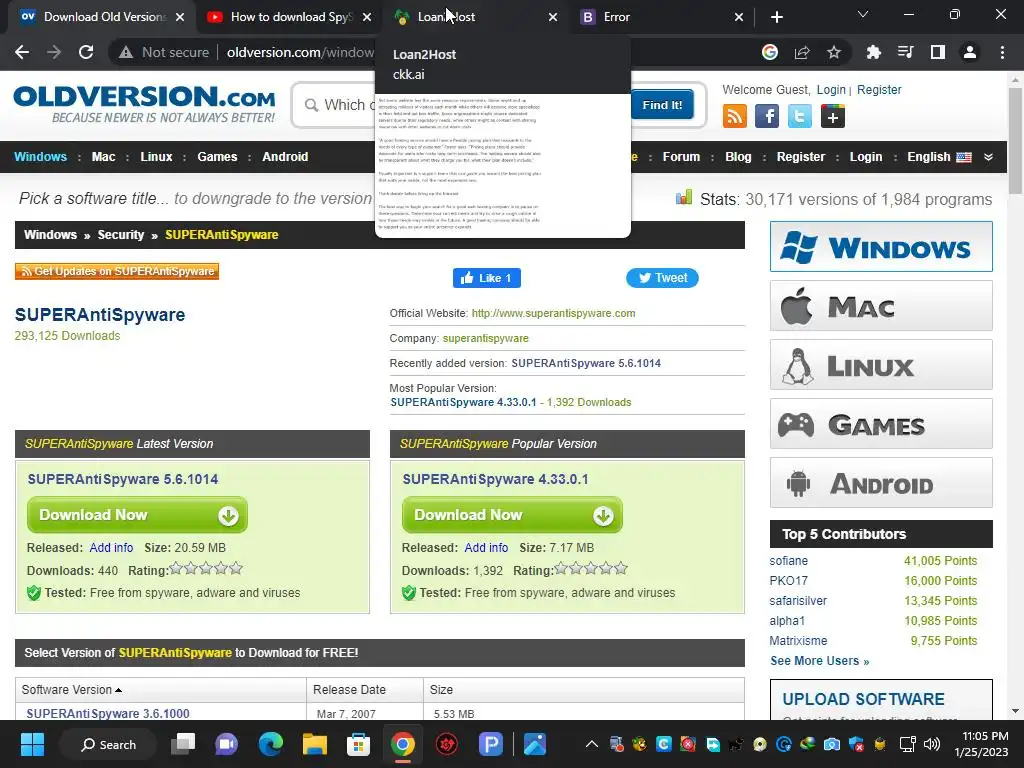
Task: Open the Forum nav link
Action: tap(681, 157)
